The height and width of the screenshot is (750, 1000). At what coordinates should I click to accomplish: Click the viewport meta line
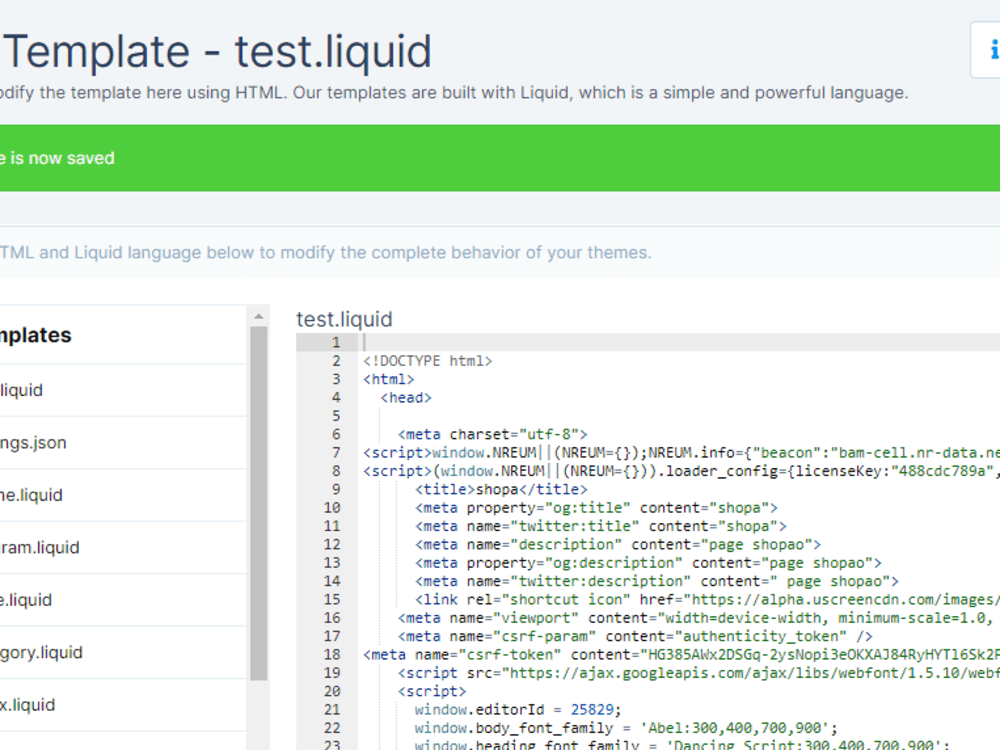coord(698,618)
